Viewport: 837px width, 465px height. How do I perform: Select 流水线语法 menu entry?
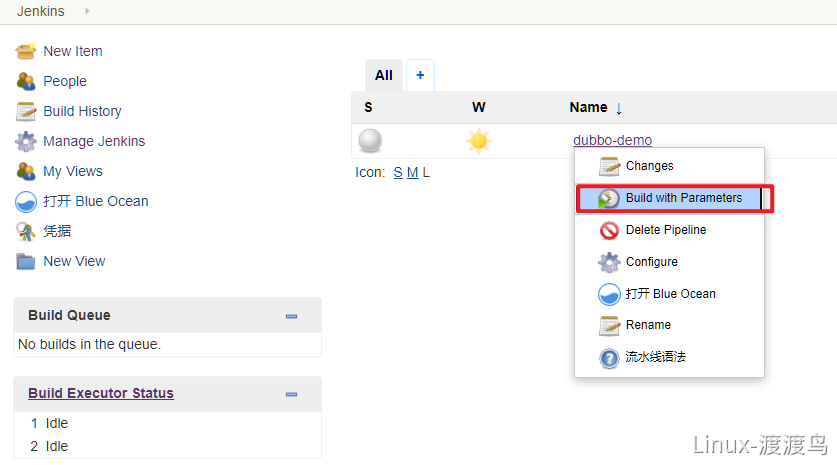(x=656, y=357)
